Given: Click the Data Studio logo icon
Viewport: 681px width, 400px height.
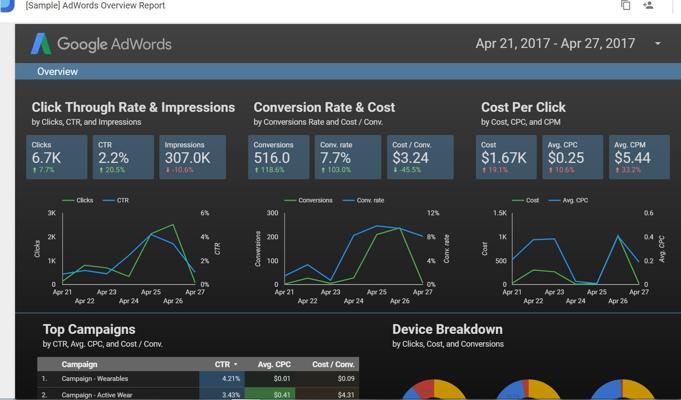Looking at the screenshot, I should click(7, 5).
